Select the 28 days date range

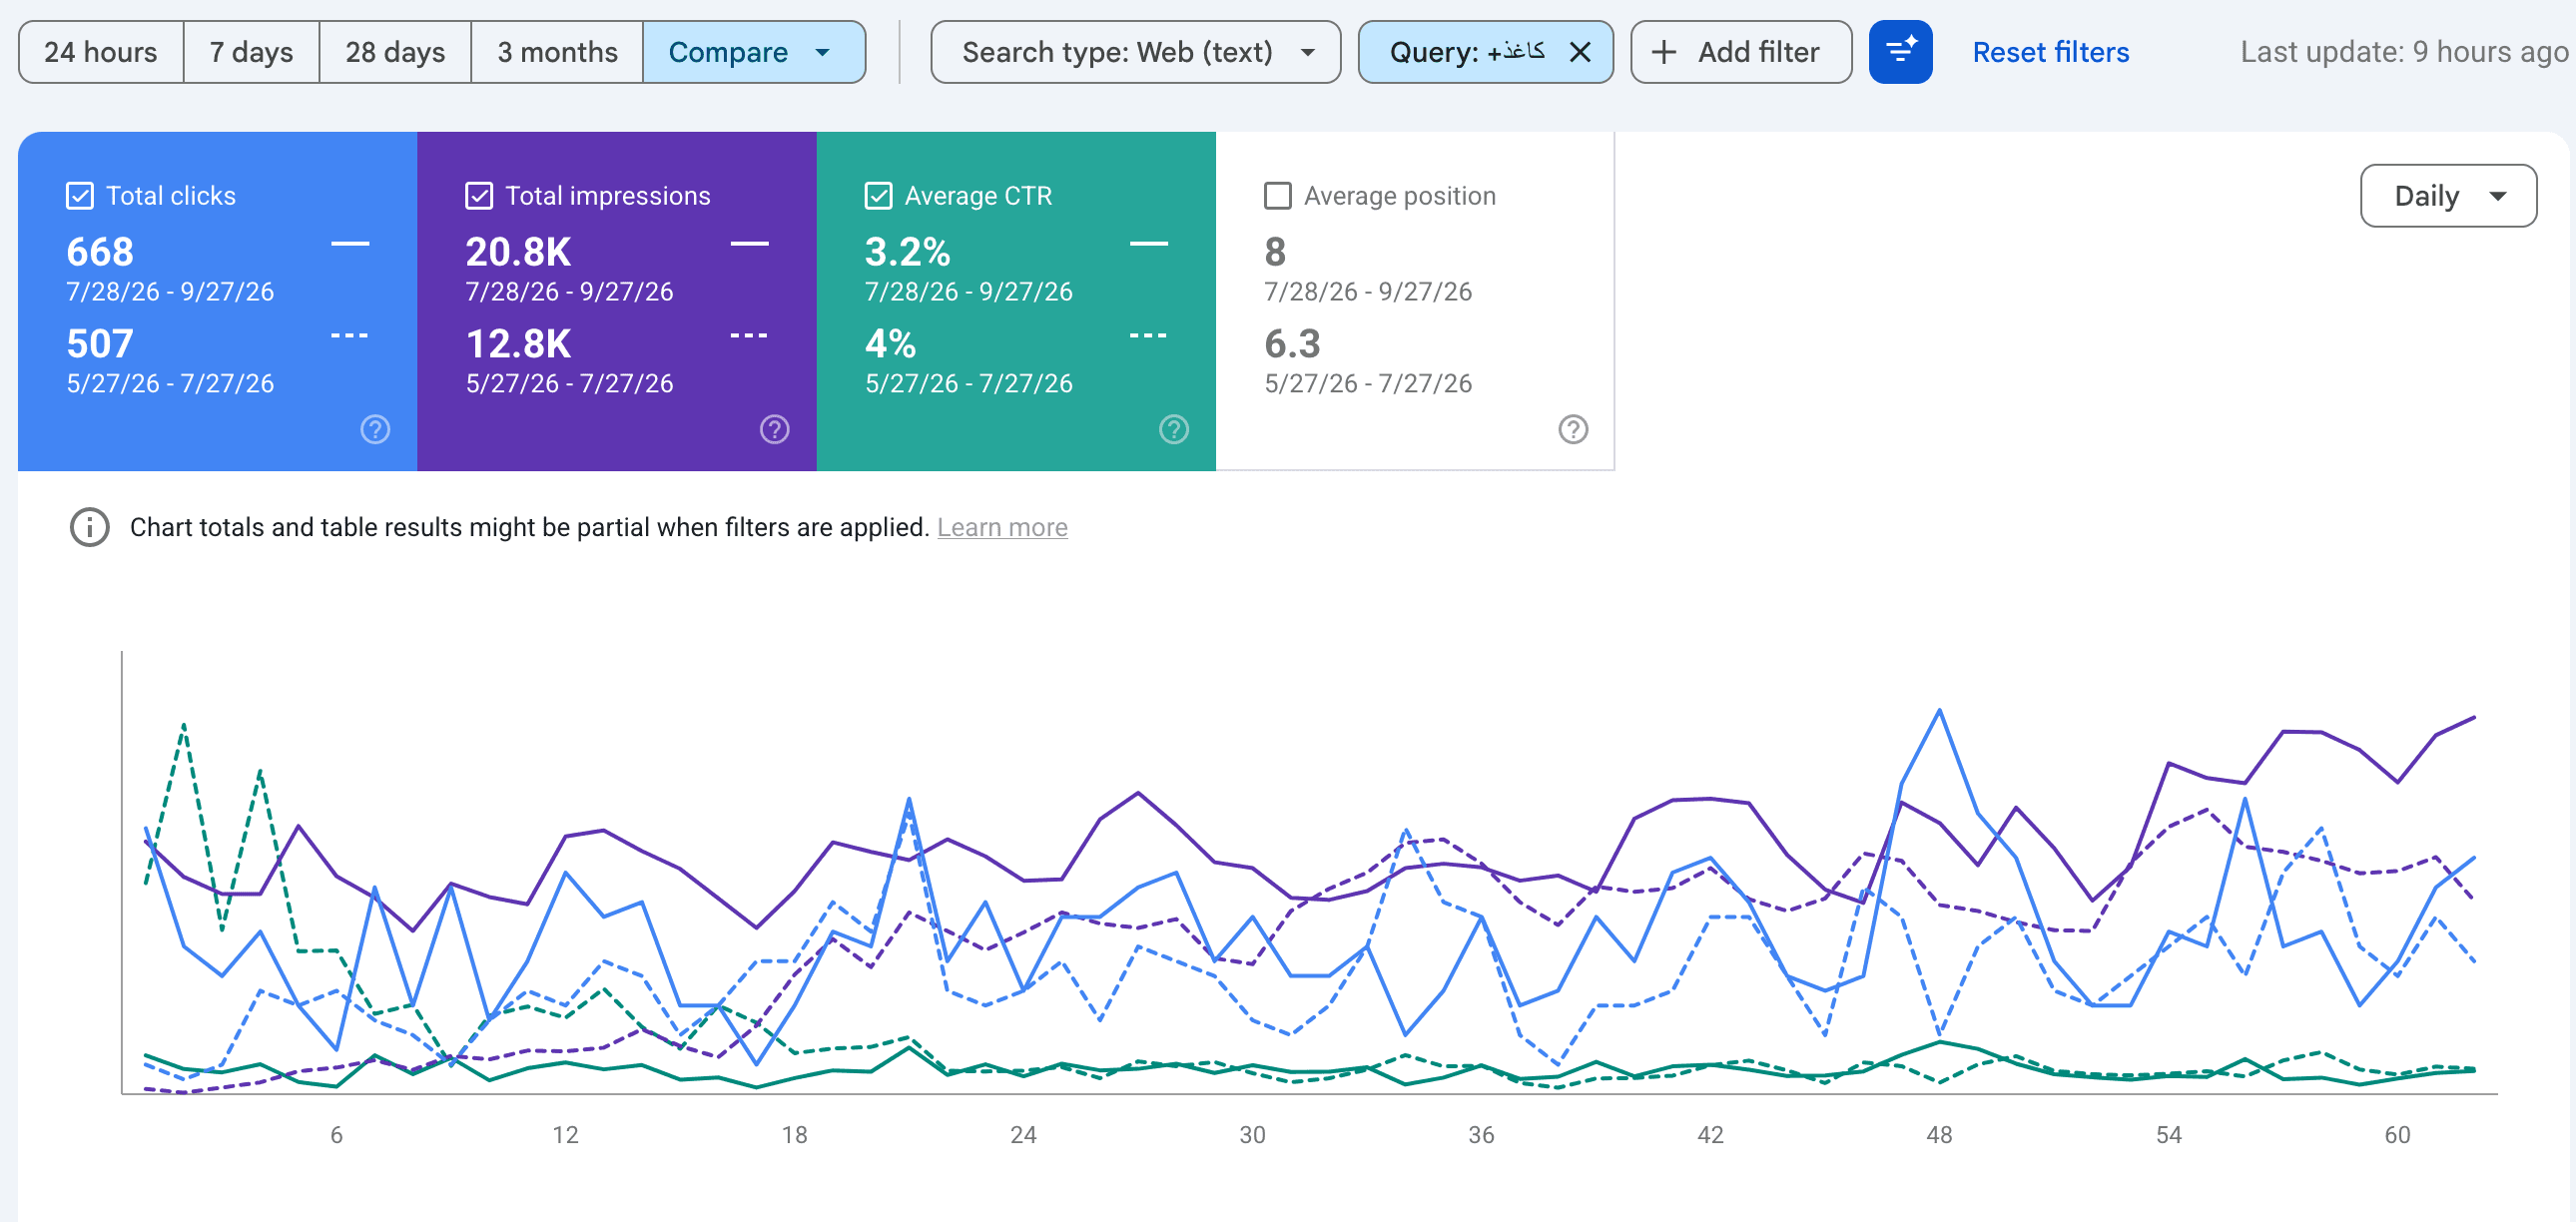click(x=395, y=52)
